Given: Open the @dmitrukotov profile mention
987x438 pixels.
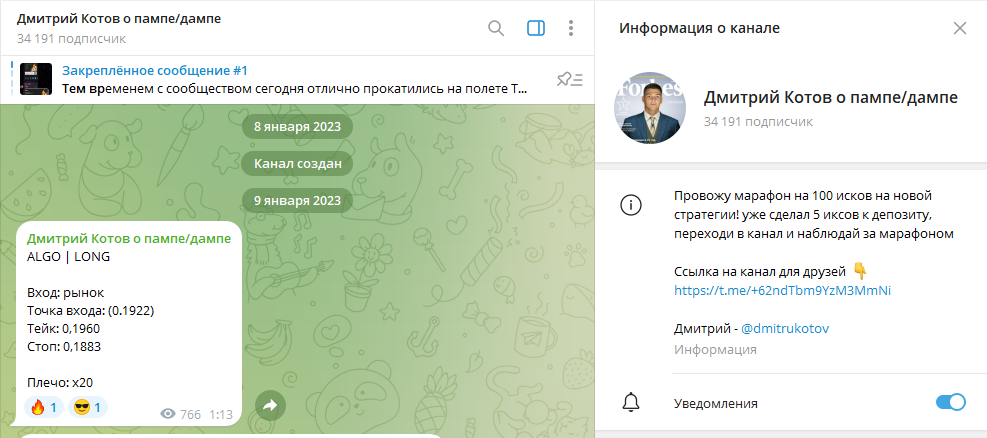Looking at the screenshot, I should tap(785, 328).
